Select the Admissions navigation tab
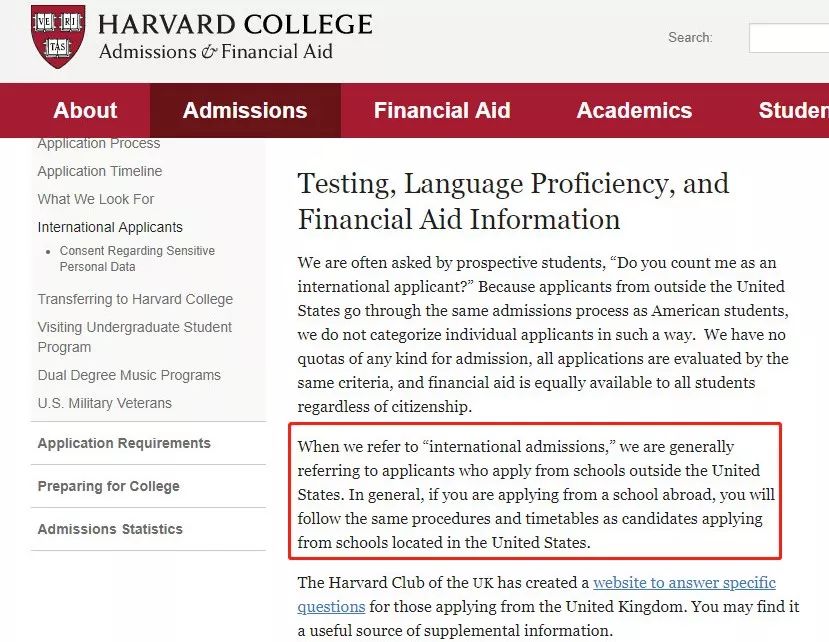The width and height of the screenshot is (829, 642). tap(245, 111)
